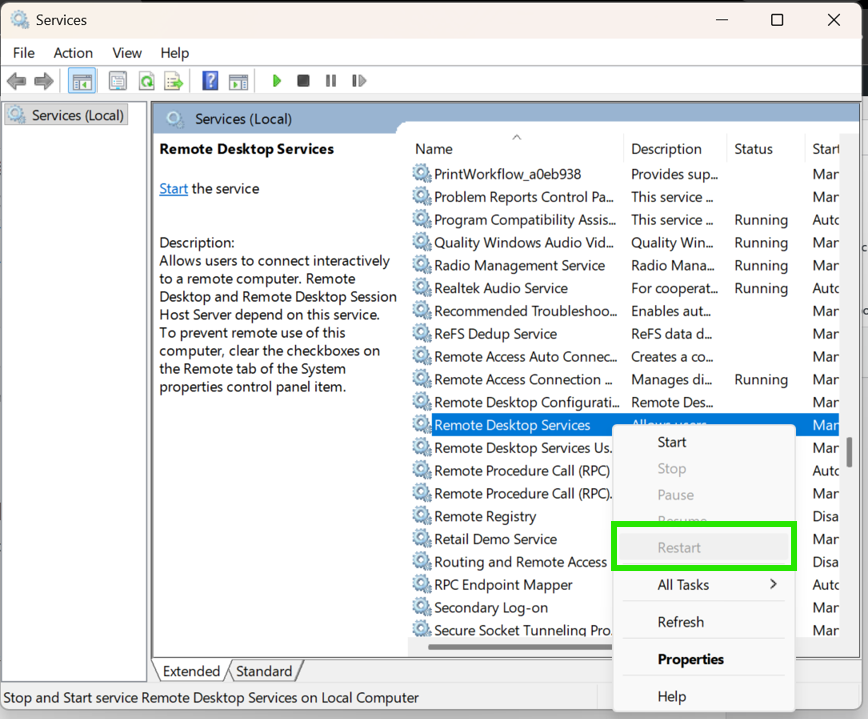Click the Refresh toolbar icon
The height and width of the screenshot is (719, 868).
(x=146, y=81)
